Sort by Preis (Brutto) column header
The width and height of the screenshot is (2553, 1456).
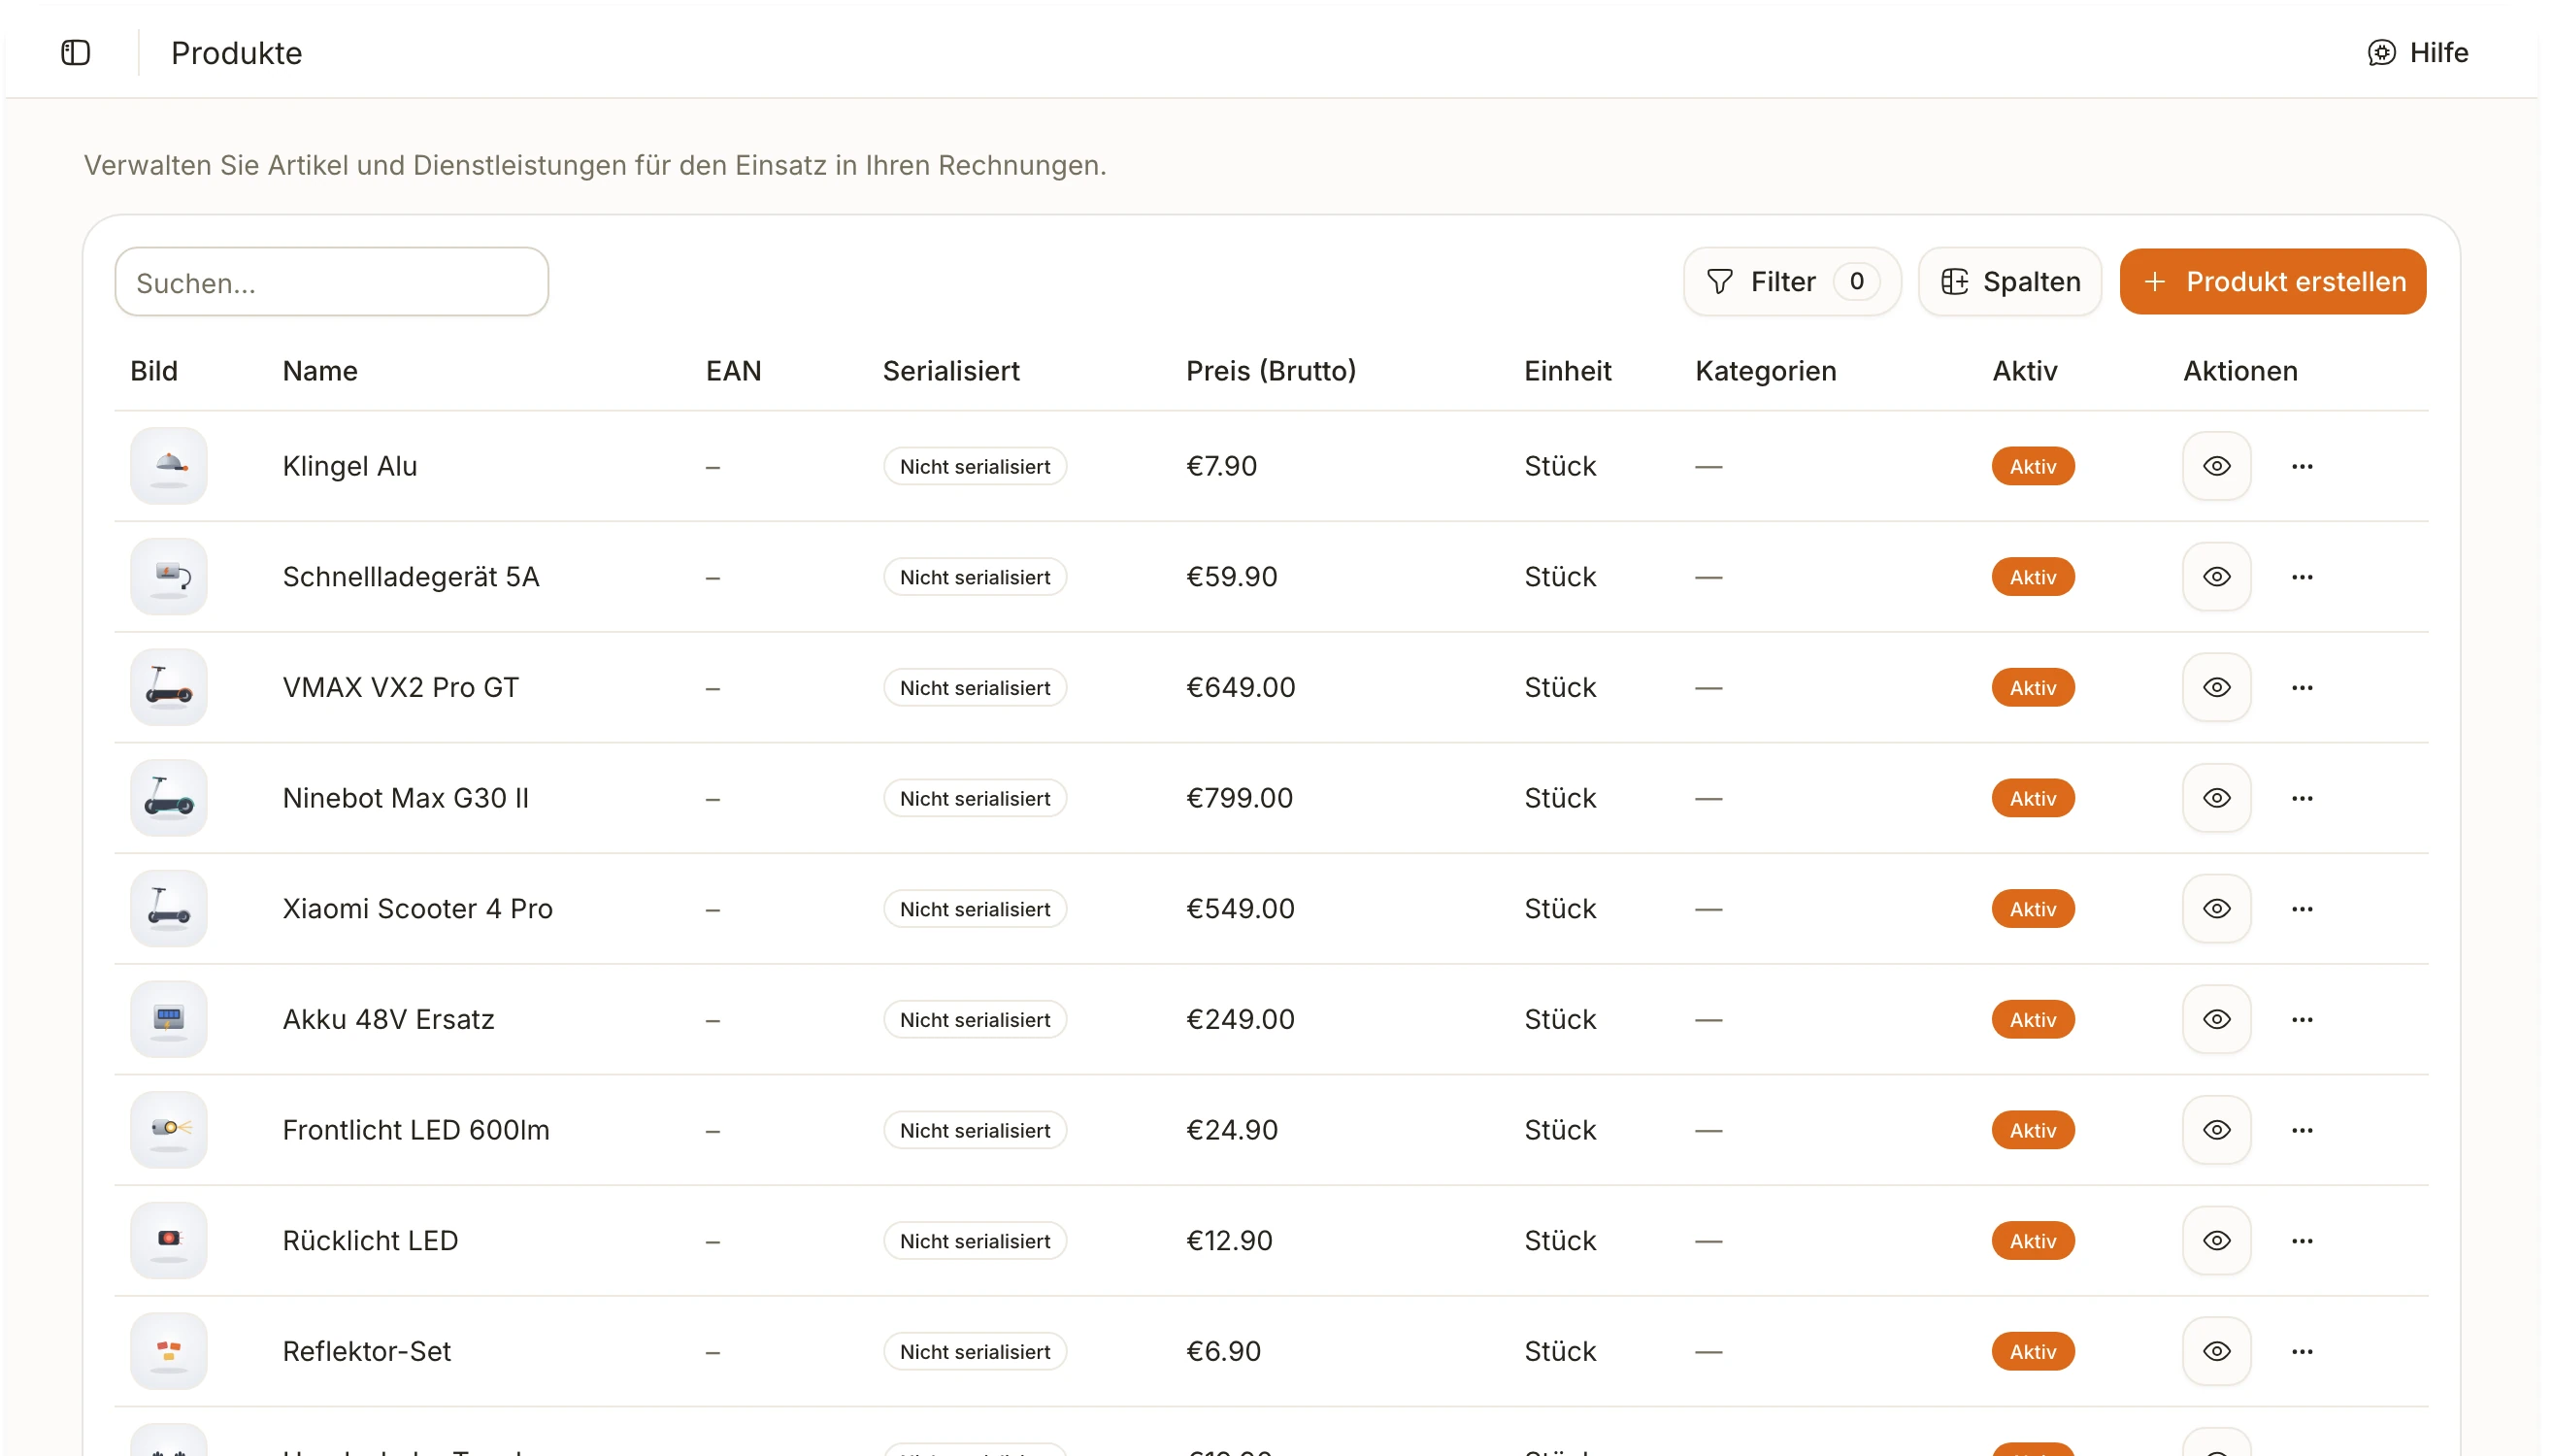(x=1270, y=371)
